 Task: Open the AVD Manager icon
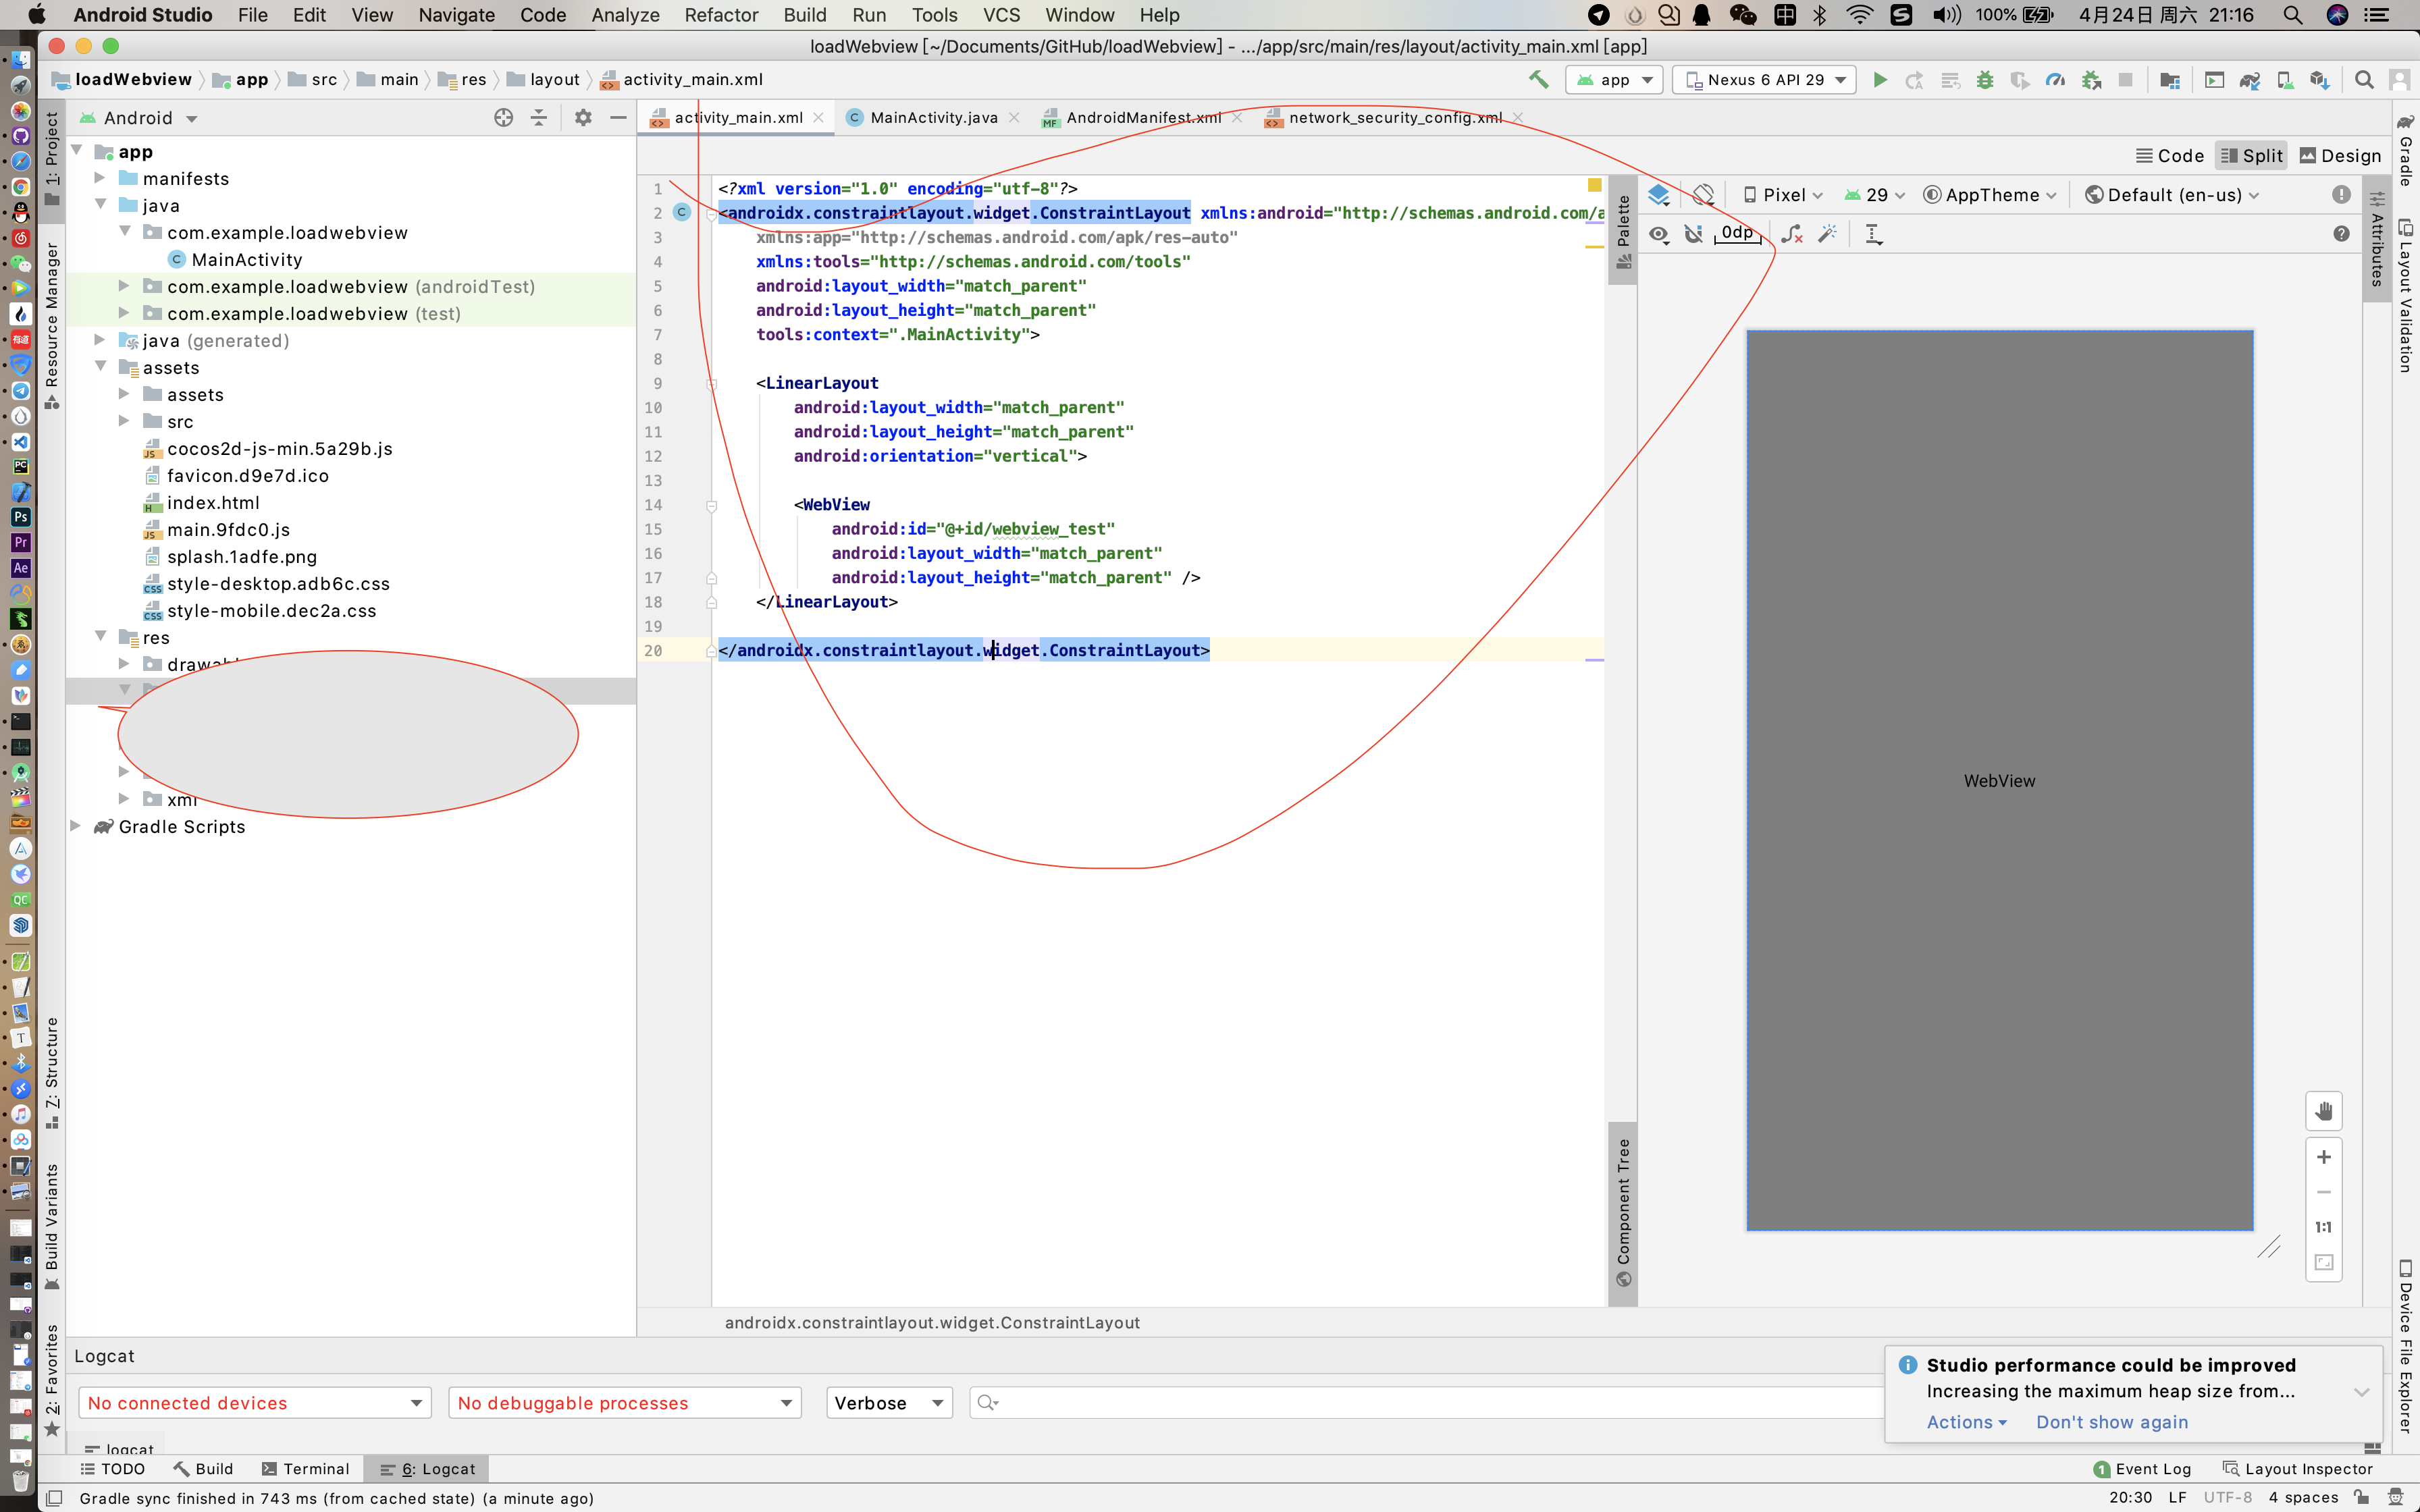point(2285,80)
